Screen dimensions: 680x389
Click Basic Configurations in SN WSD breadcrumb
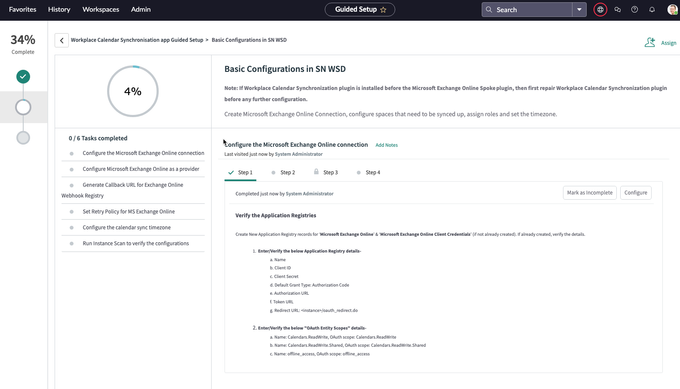tap(249, 40)
